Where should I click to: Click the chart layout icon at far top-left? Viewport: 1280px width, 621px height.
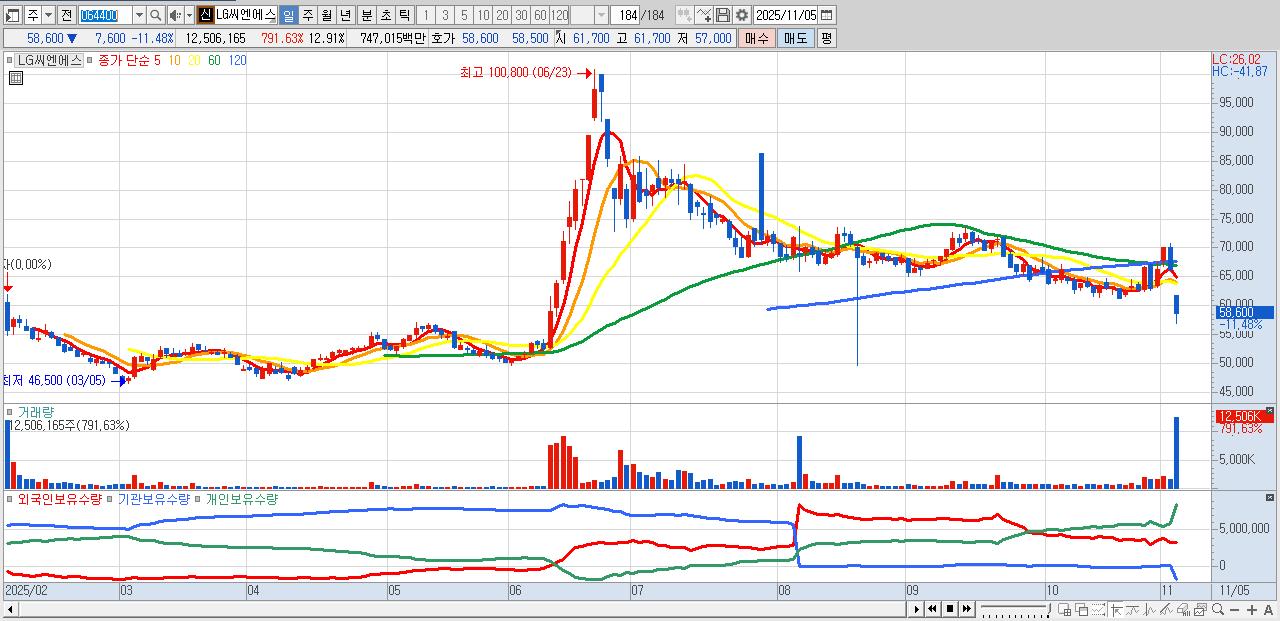(12, 15)
